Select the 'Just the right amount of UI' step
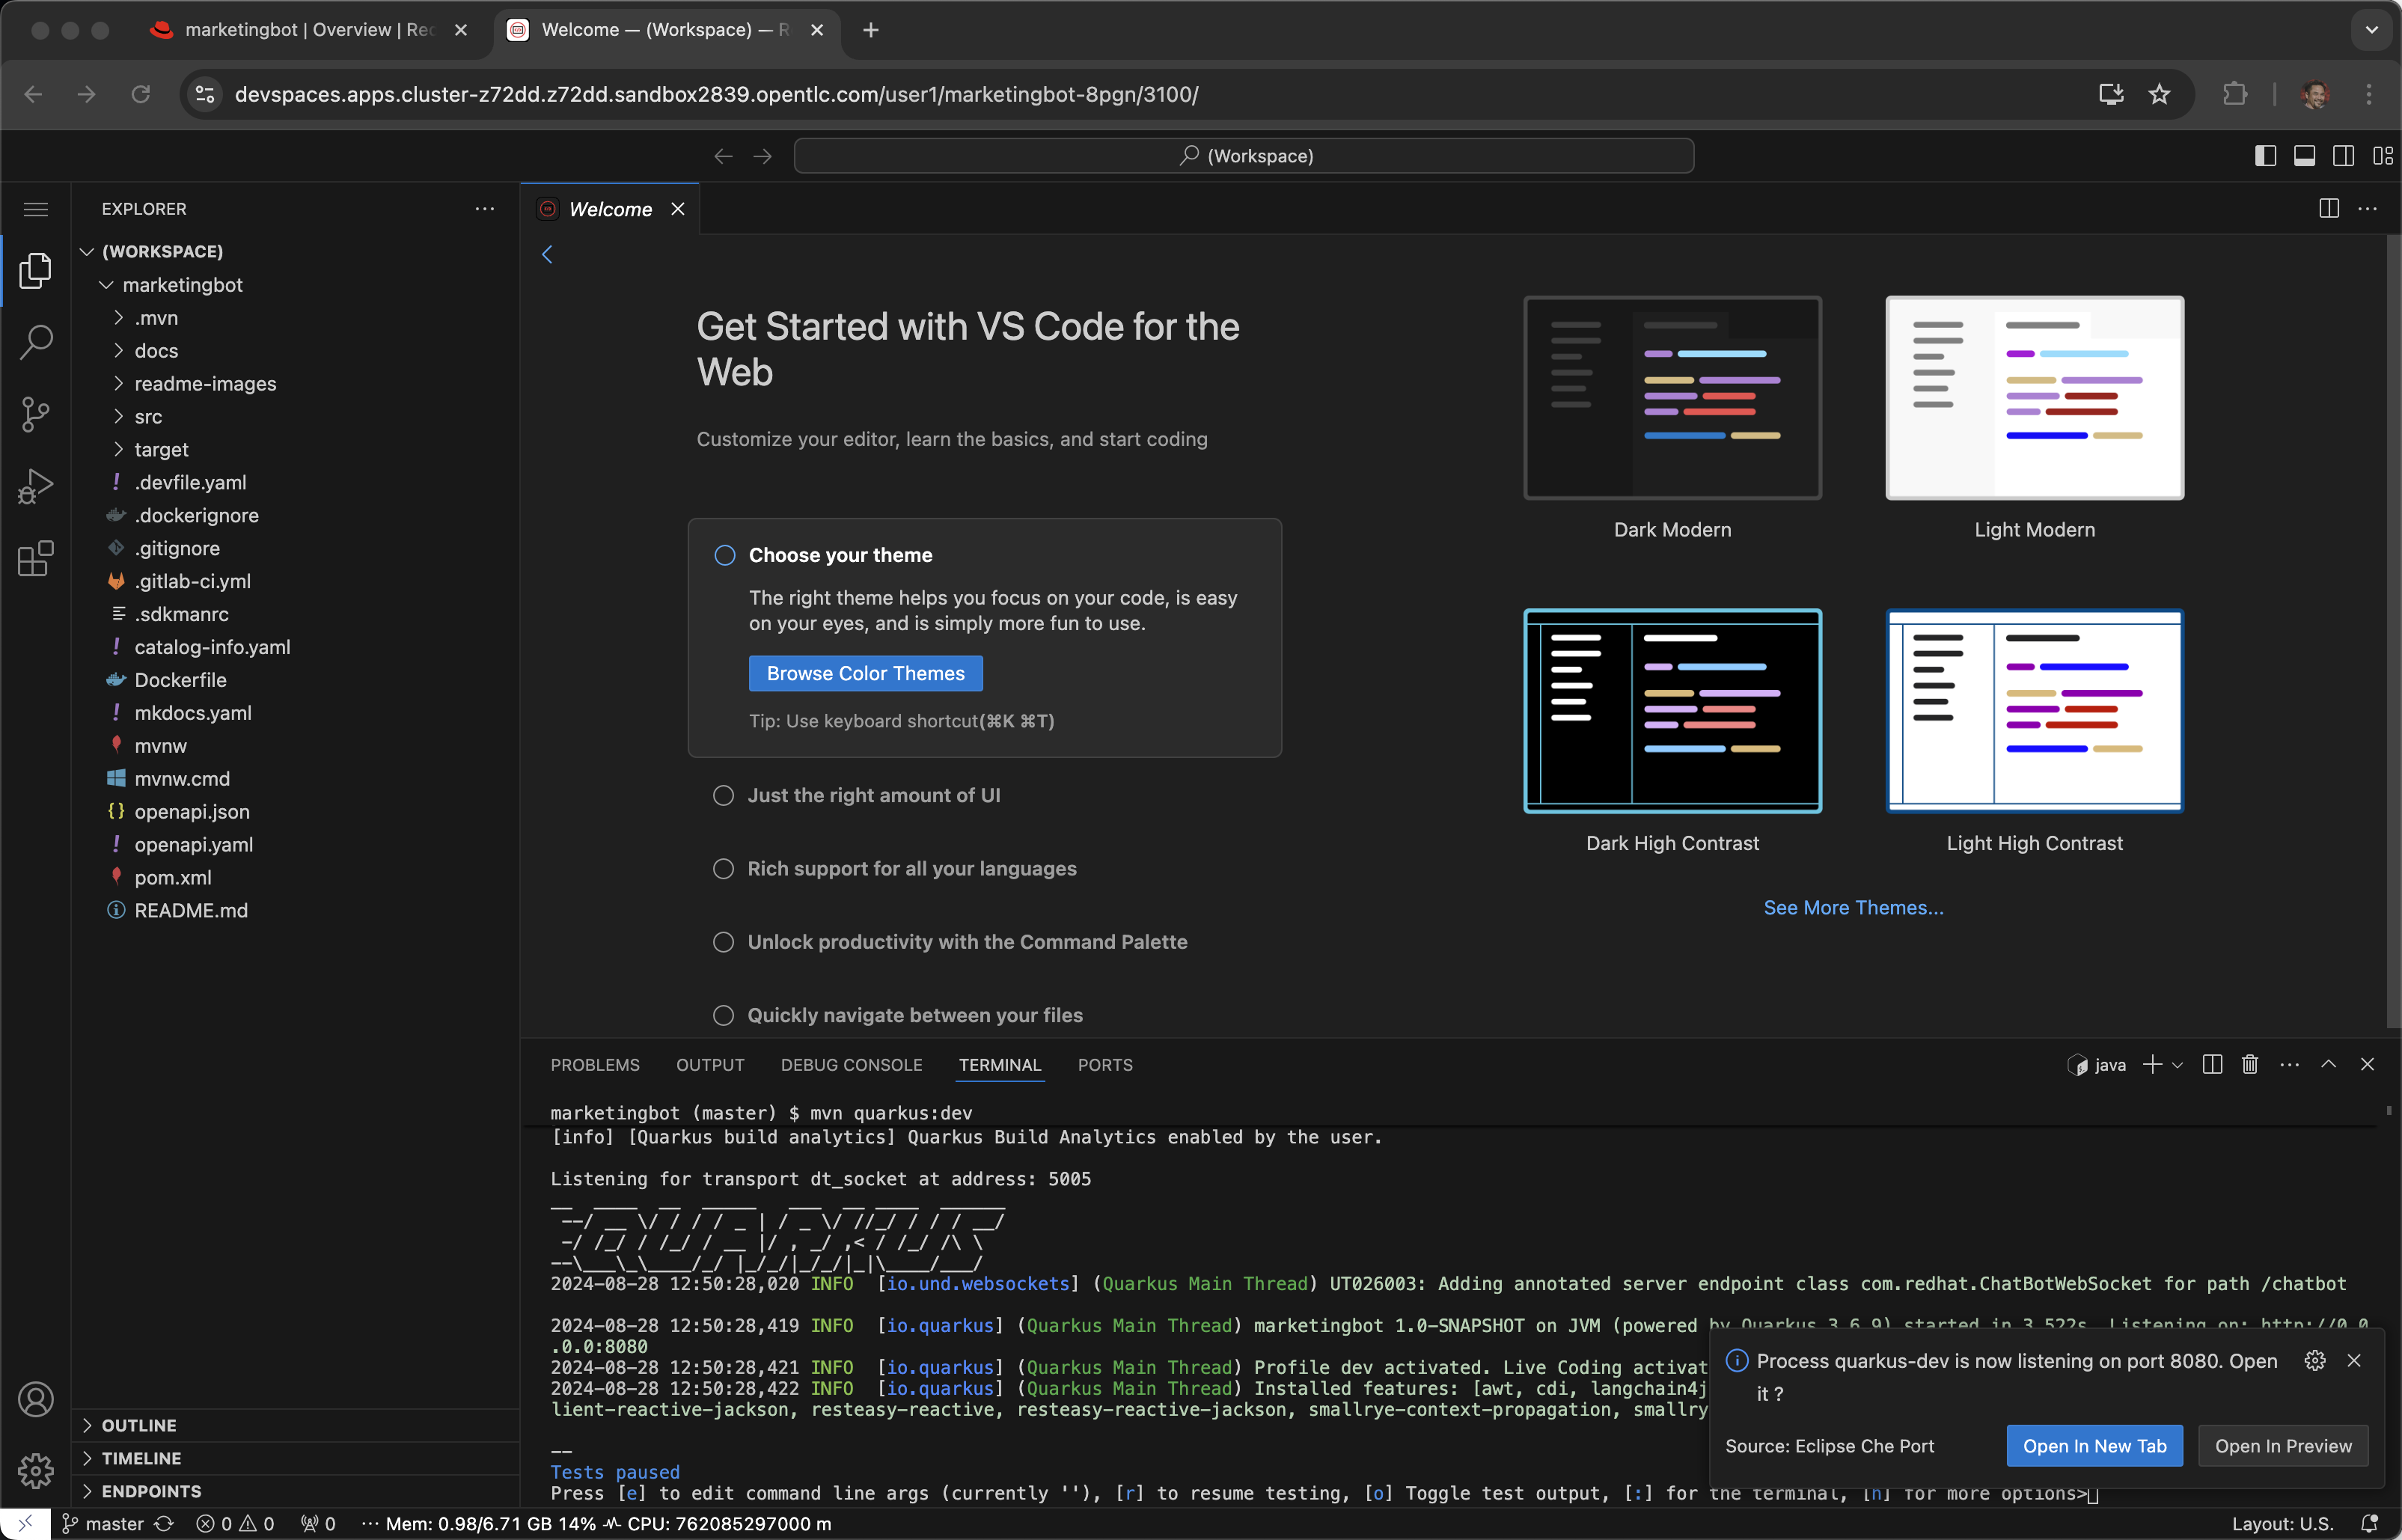Image resolution: width=2402 pixels, height=1540 pixels. [x=873, y=795]
